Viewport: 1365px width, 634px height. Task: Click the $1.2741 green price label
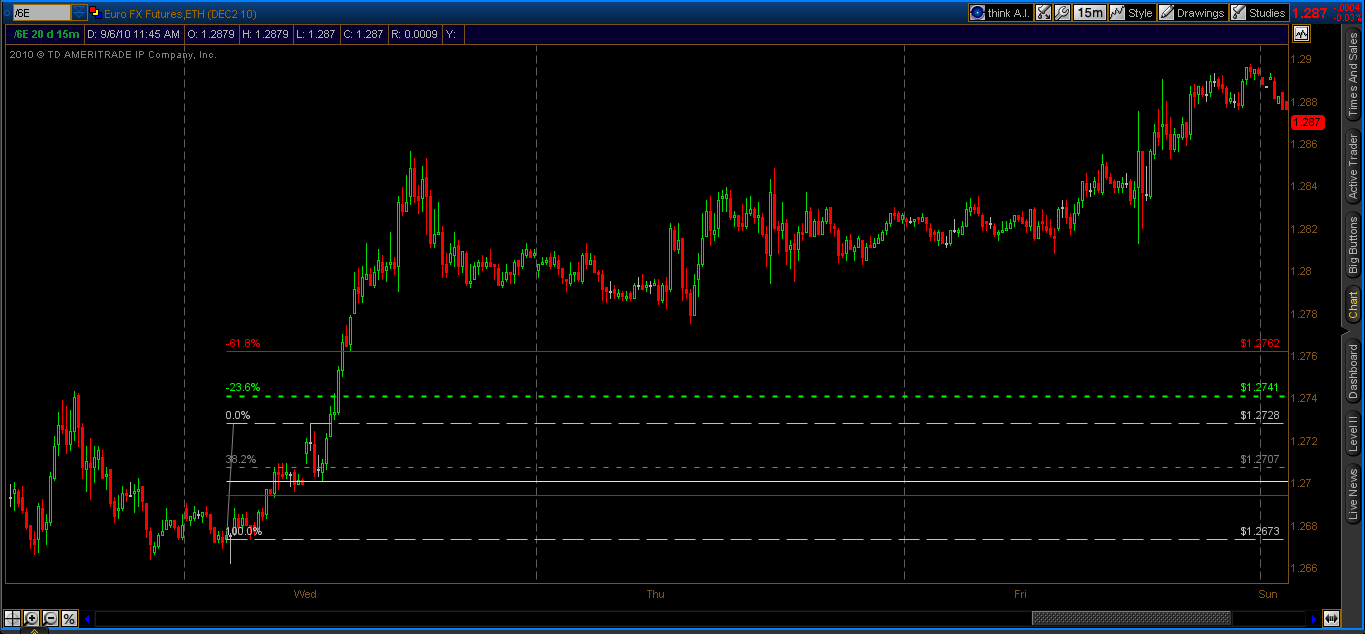pos(1260,387)
